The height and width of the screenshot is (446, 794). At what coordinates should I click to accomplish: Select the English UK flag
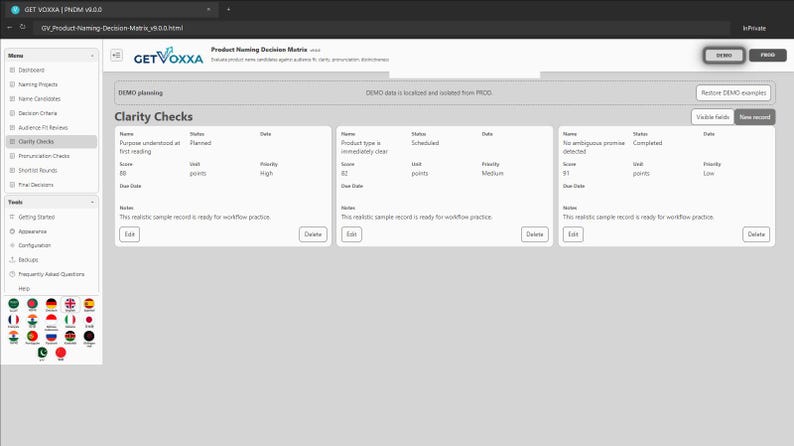pyautogui.click(x=70, y=304)
